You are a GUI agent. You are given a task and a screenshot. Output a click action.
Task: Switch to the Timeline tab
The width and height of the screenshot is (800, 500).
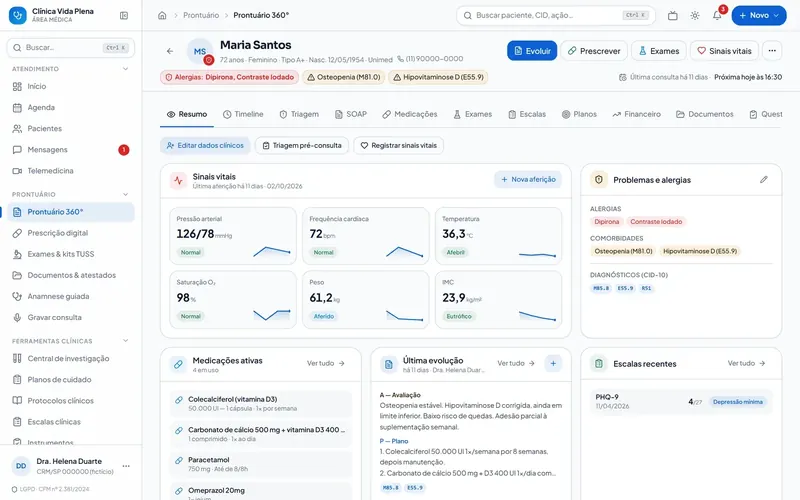pyautogui.click(x=243, y=114)
